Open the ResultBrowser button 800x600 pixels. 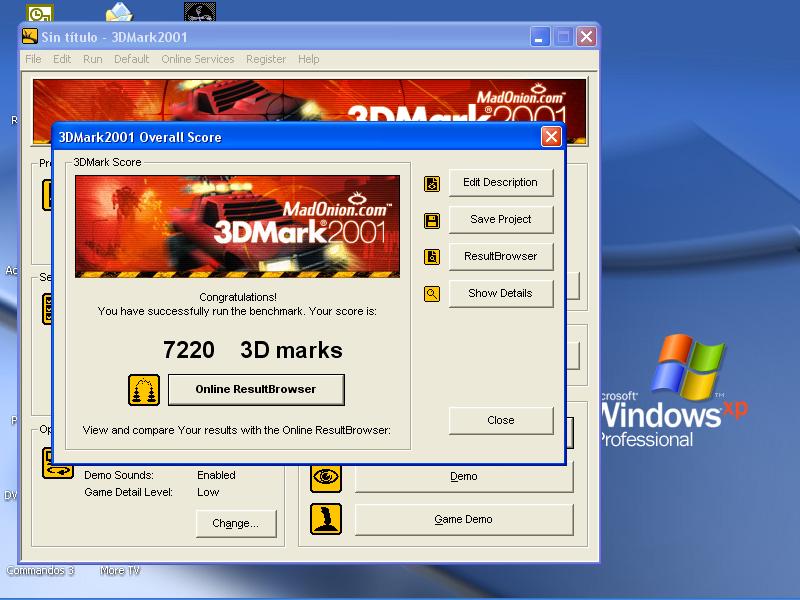coord(501,256)
